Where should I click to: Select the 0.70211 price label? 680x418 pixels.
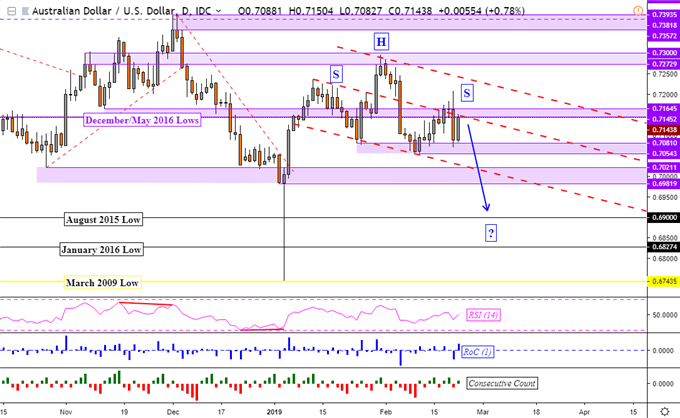663,167
